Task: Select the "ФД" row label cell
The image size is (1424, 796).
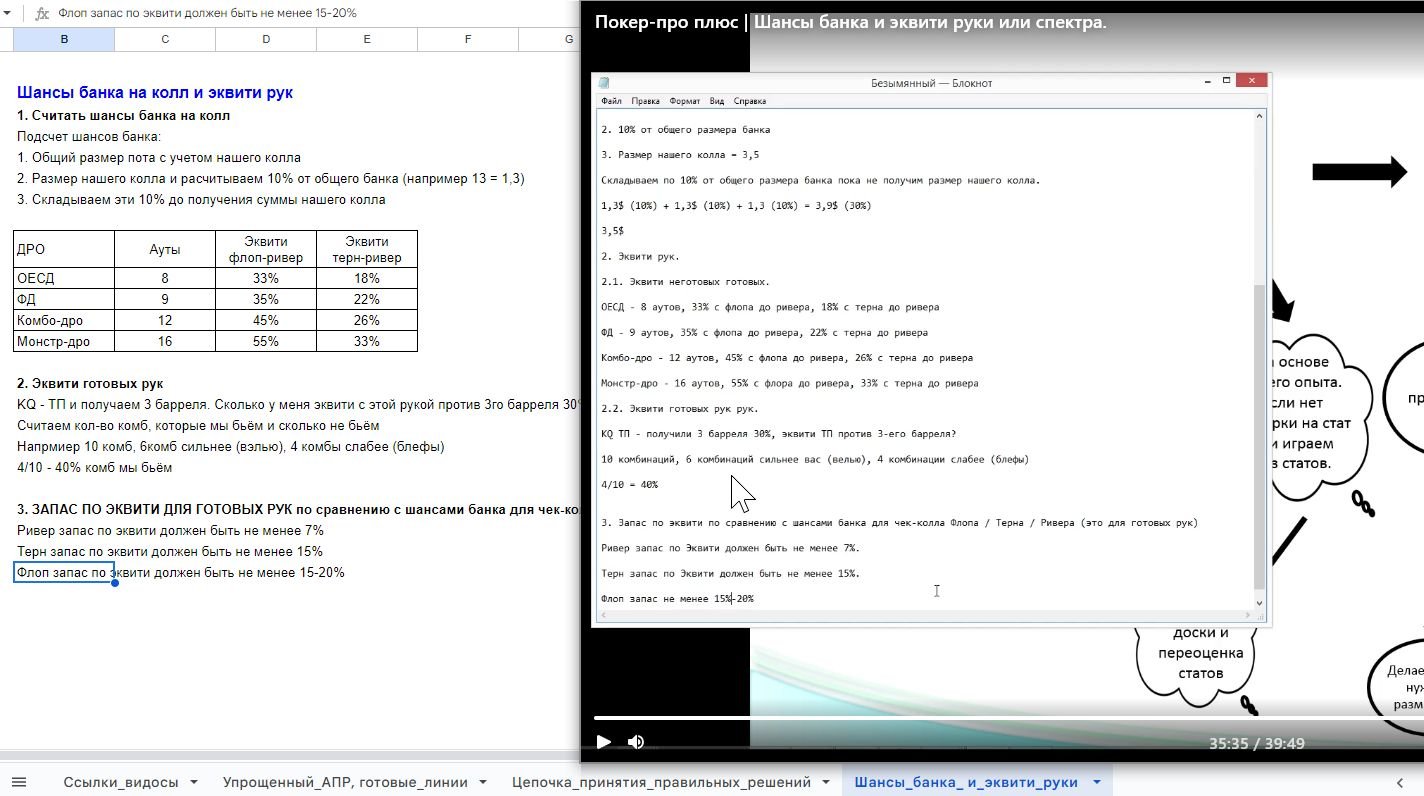Action: [x=64, y=299]
